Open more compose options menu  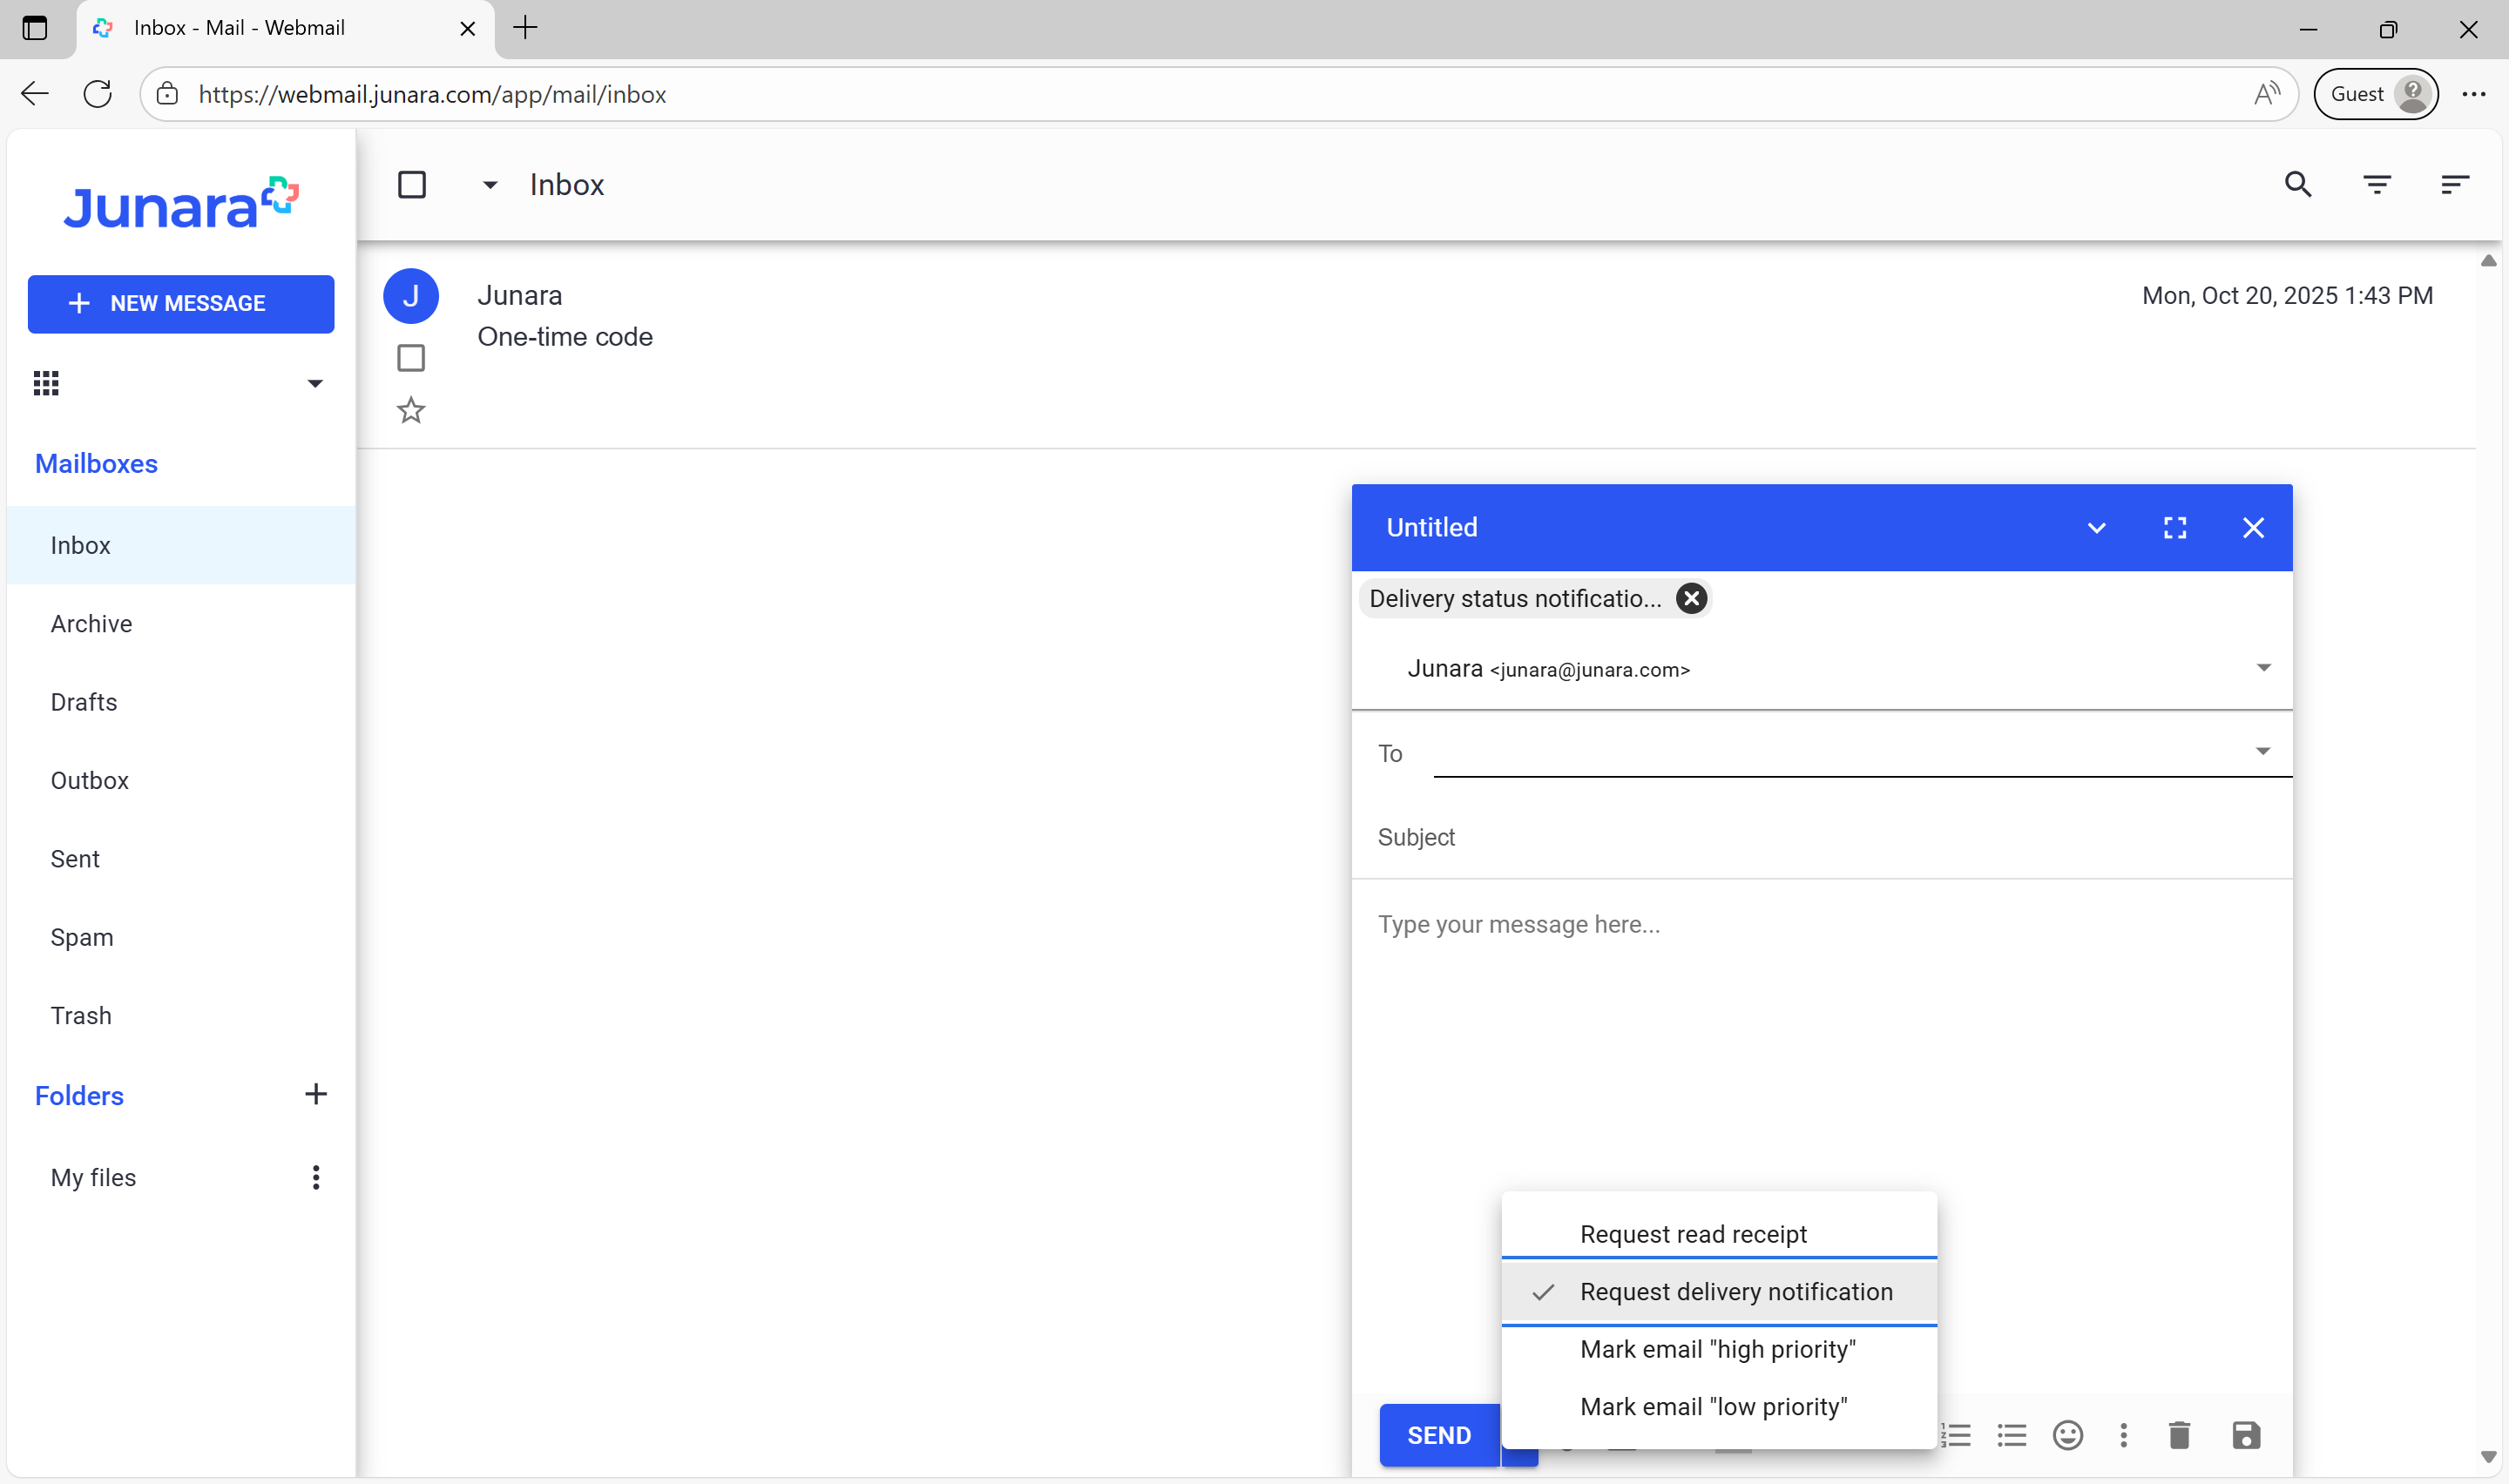tap(2123, 1435)
